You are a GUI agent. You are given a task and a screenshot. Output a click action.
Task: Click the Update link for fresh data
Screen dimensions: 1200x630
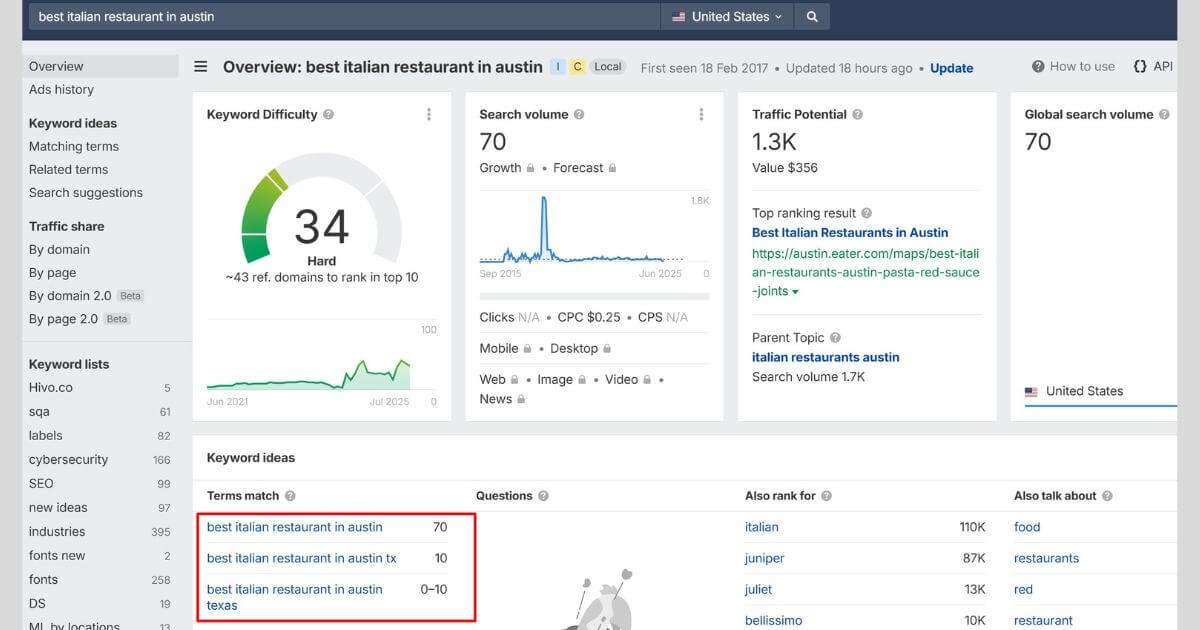(951, 68)
